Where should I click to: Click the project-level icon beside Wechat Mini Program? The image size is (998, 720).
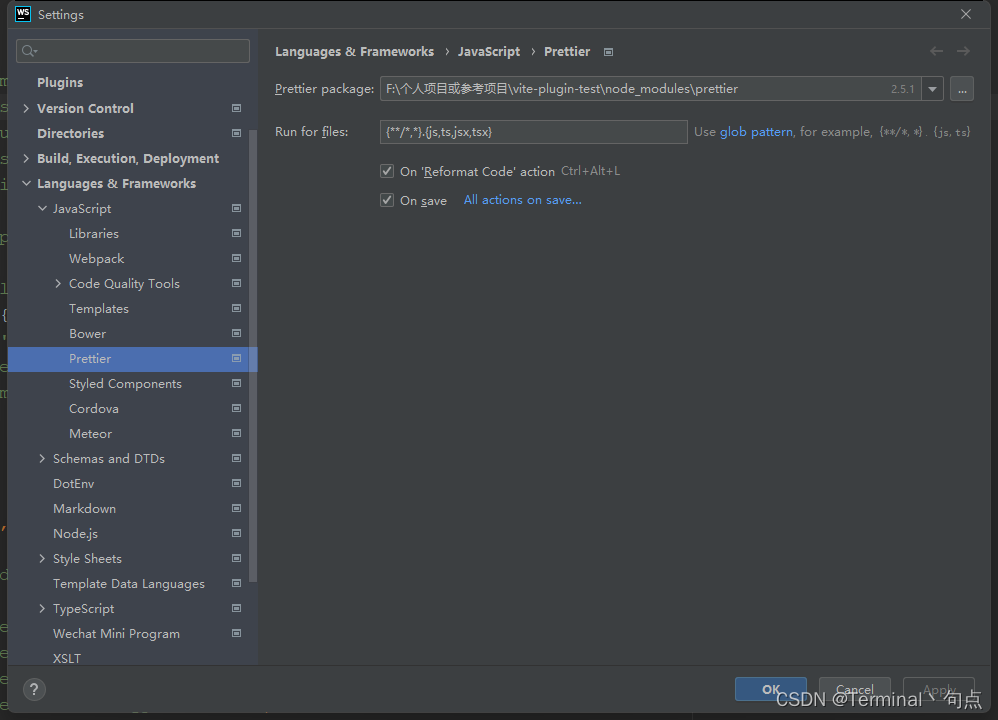236,633
